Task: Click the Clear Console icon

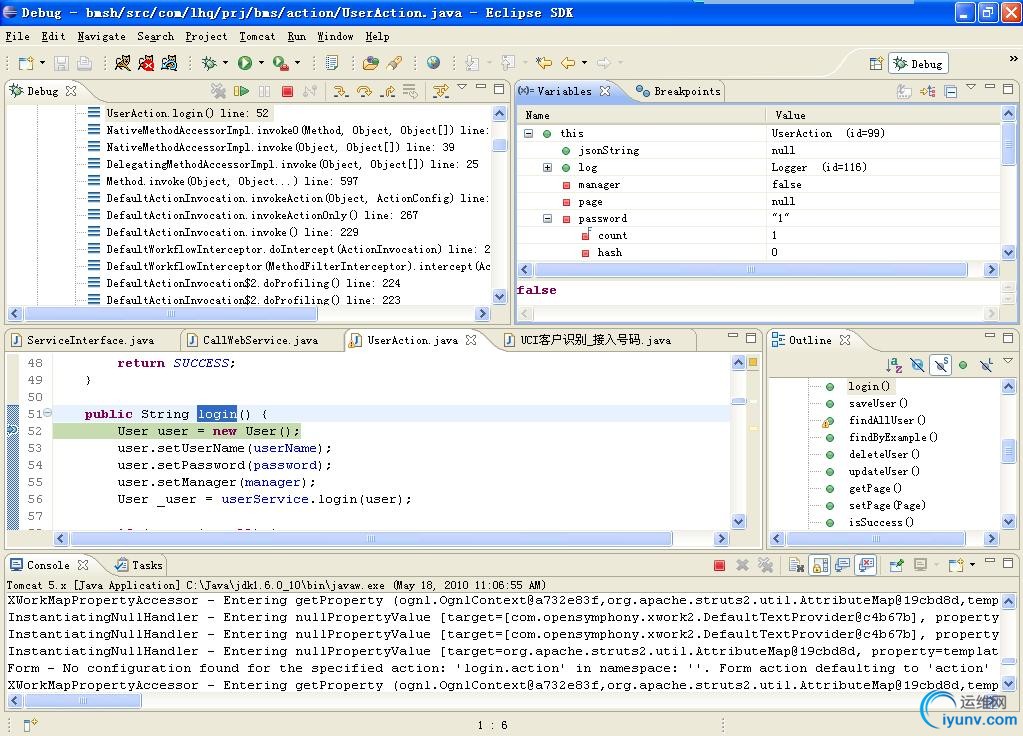Action: pyautogui.click(x=795, y=565)
